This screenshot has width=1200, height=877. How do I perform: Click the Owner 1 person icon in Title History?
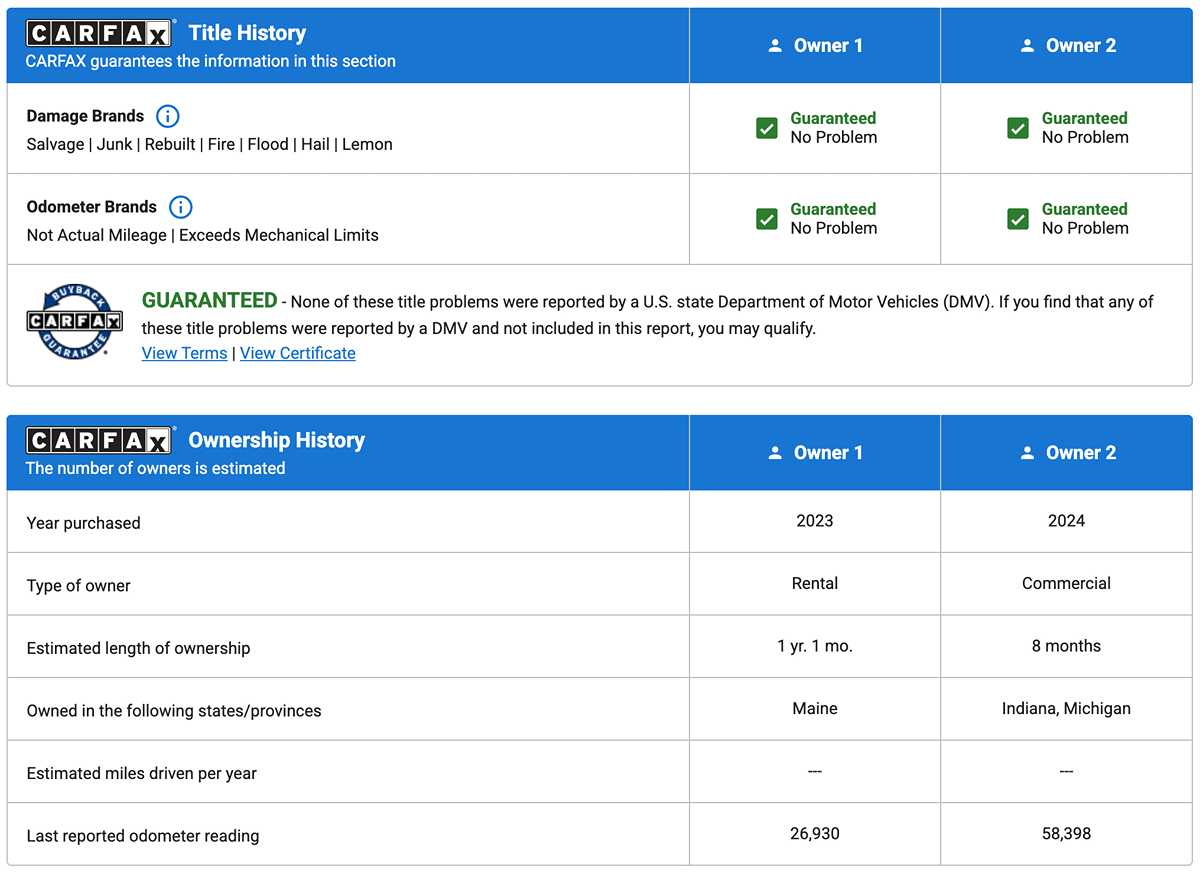[x=775, y=46]
